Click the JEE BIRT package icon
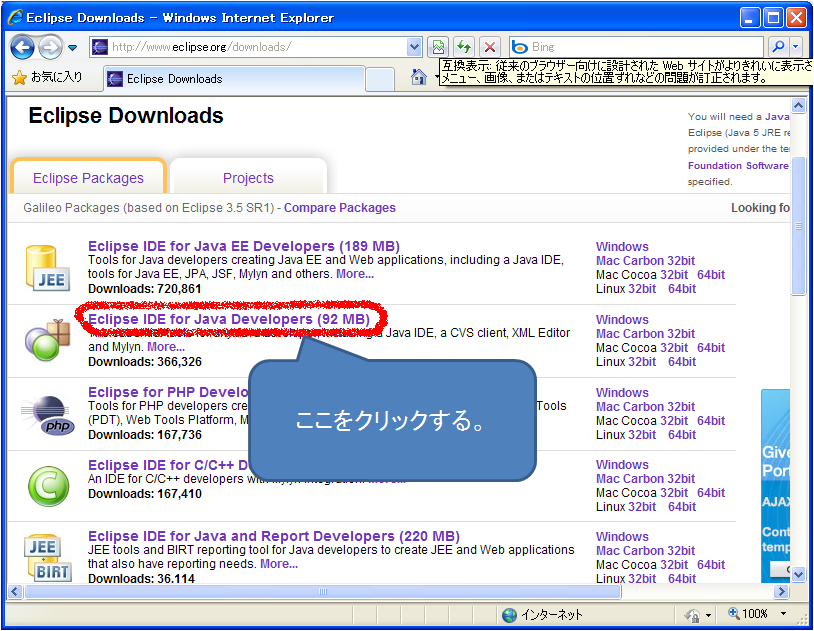814x631 pixels. tap(46, 558)
